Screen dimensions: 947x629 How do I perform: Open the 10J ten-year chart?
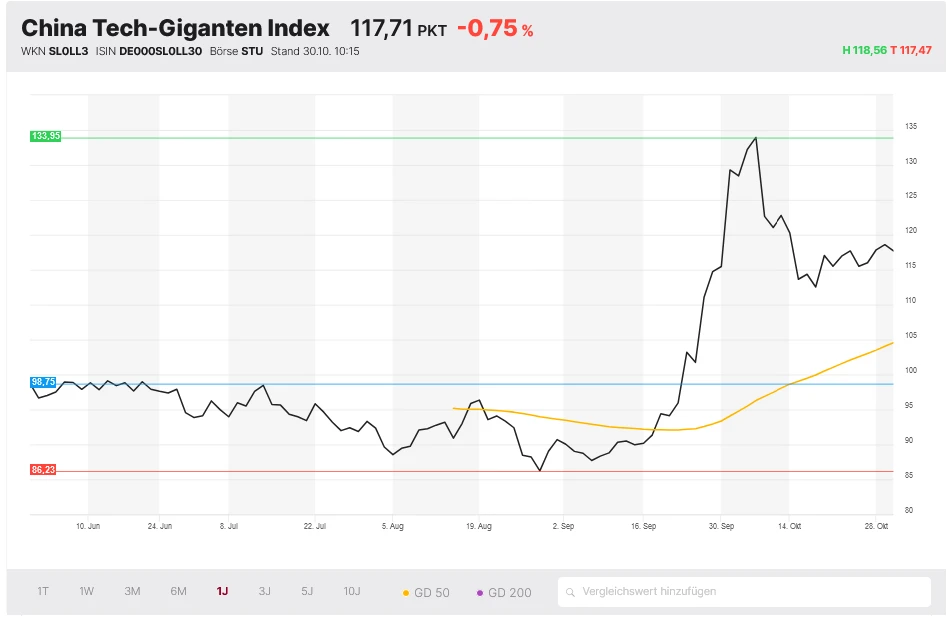(351, 591)
